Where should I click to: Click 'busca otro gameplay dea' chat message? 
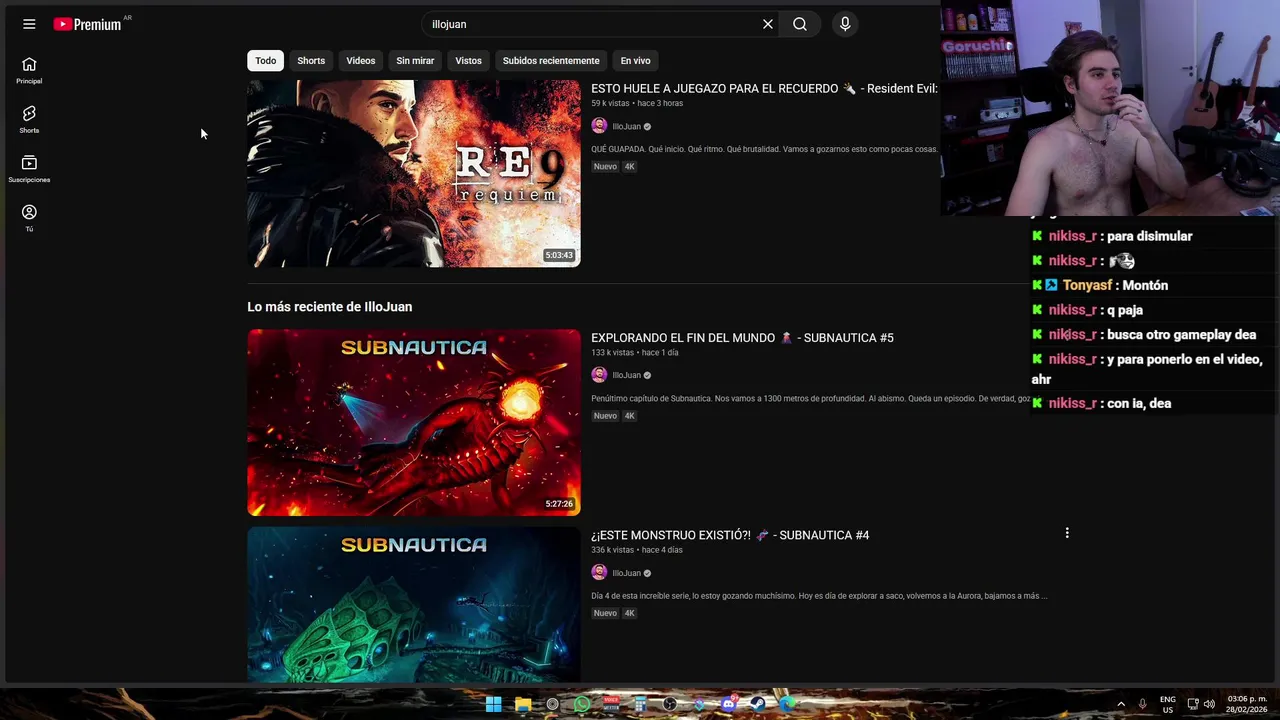(1144, 335)
